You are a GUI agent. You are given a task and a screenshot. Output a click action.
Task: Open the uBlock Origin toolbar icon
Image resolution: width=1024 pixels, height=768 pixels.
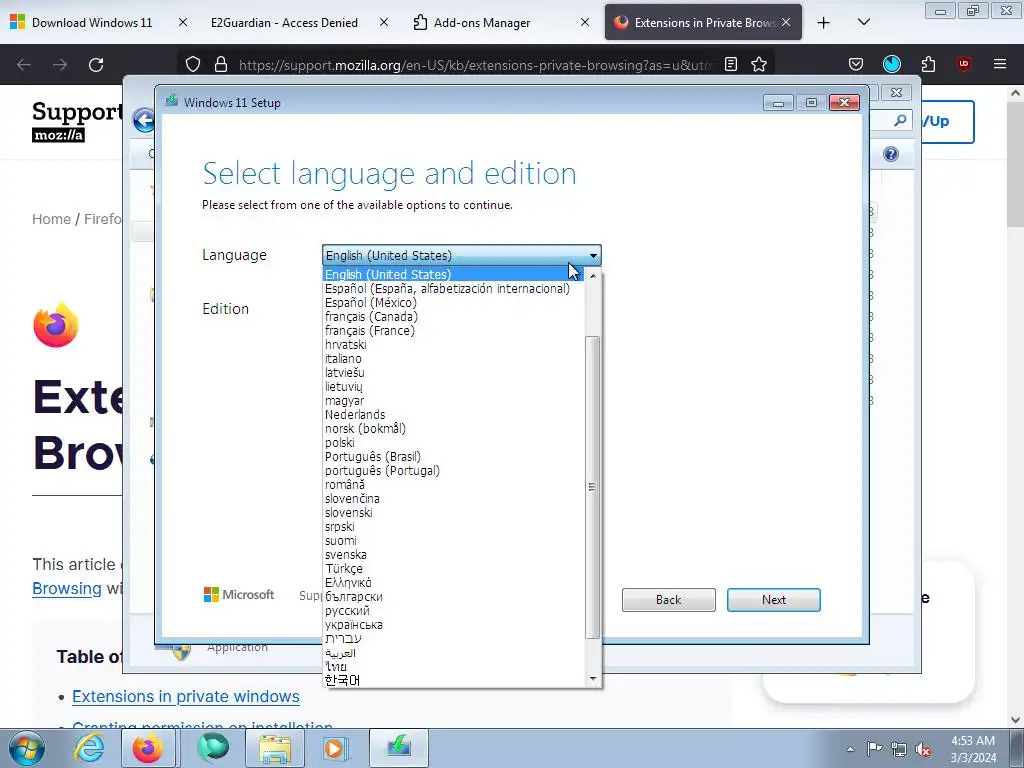coord(963,64)
